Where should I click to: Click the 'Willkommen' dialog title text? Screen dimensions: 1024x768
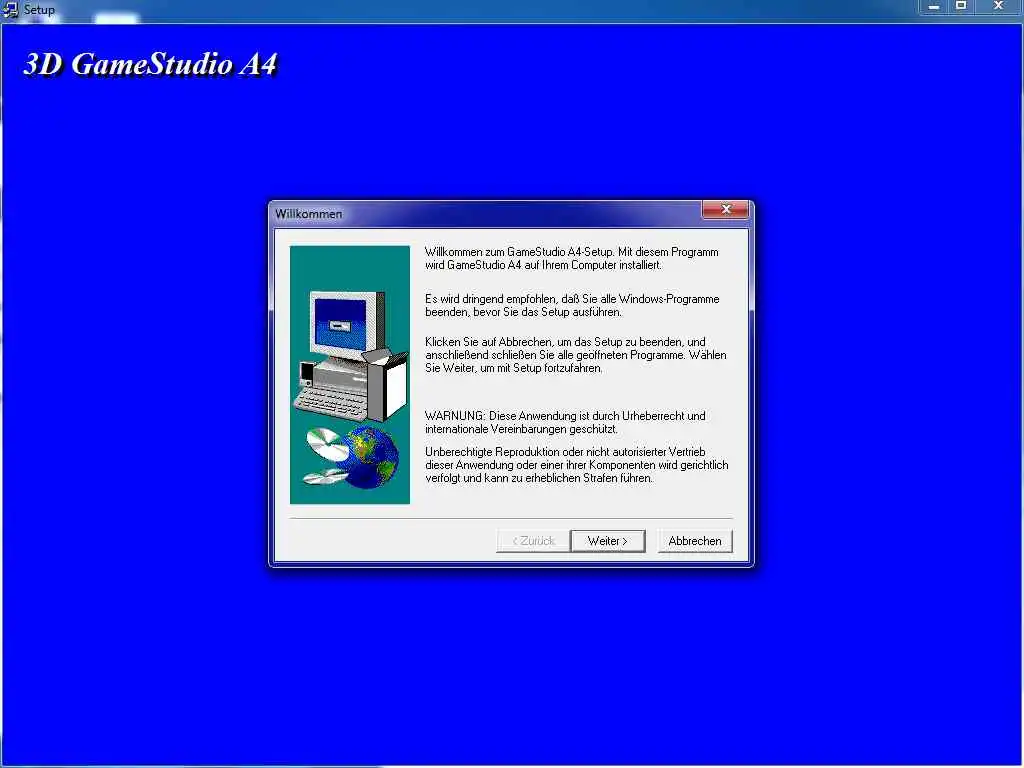pos(308,214)
